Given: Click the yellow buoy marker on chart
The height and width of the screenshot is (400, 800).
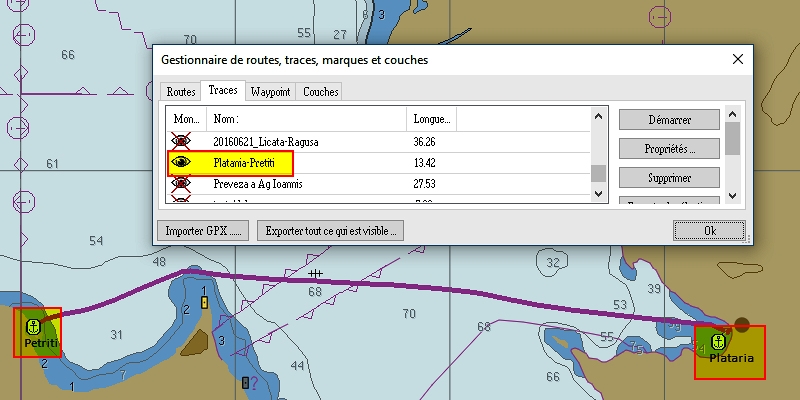Looking at the screenshot, I should pos(204,301).
